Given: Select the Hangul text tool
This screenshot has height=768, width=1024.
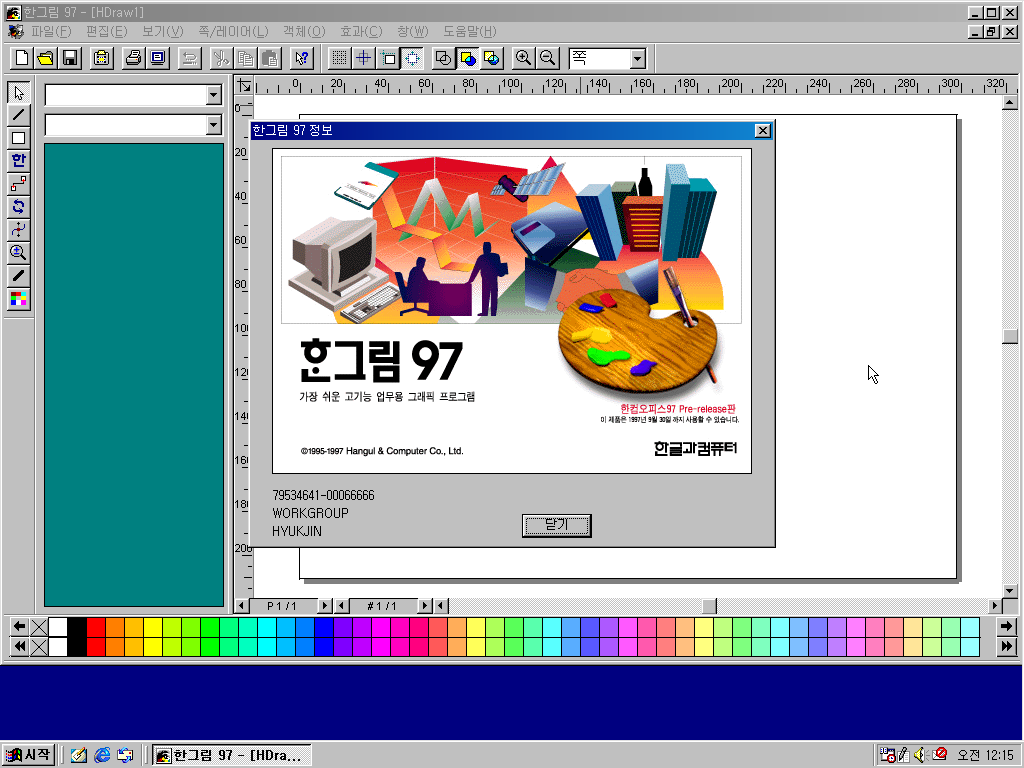Looking at the screenshot, I should point(18,161).
